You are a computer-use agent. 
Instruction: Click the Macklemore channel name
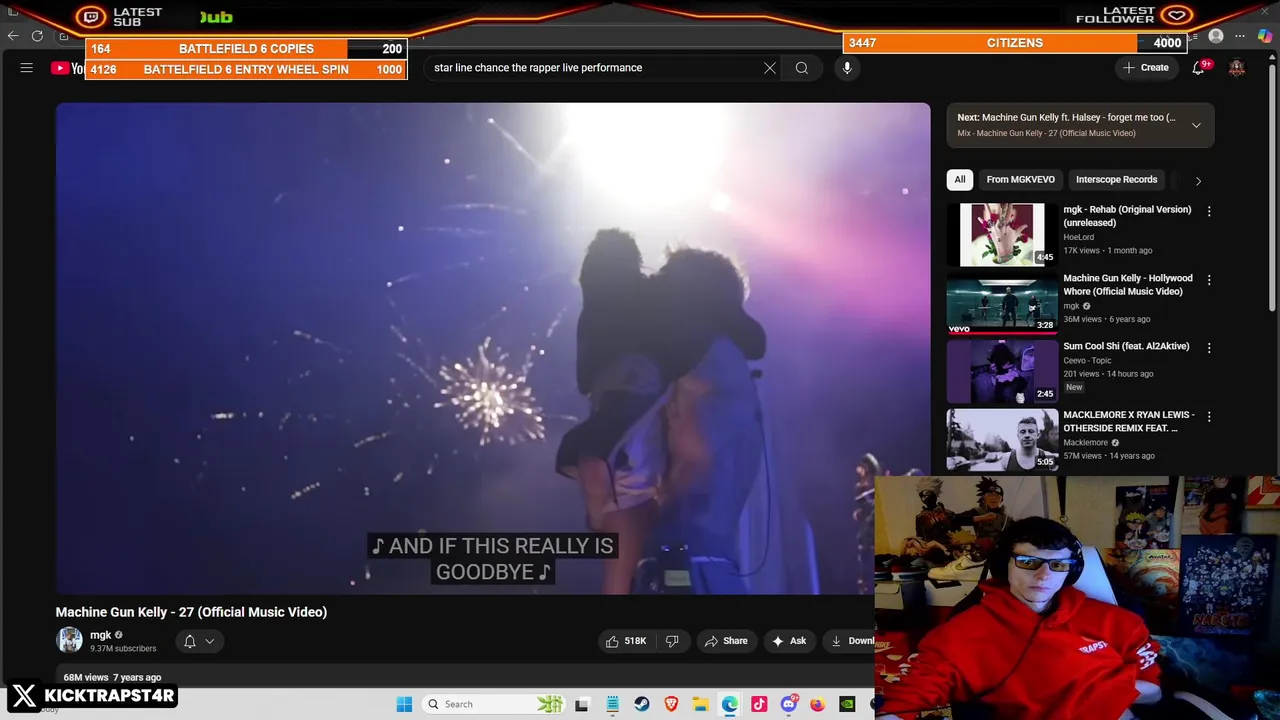pyautogui.click(x=1085, y=442)
